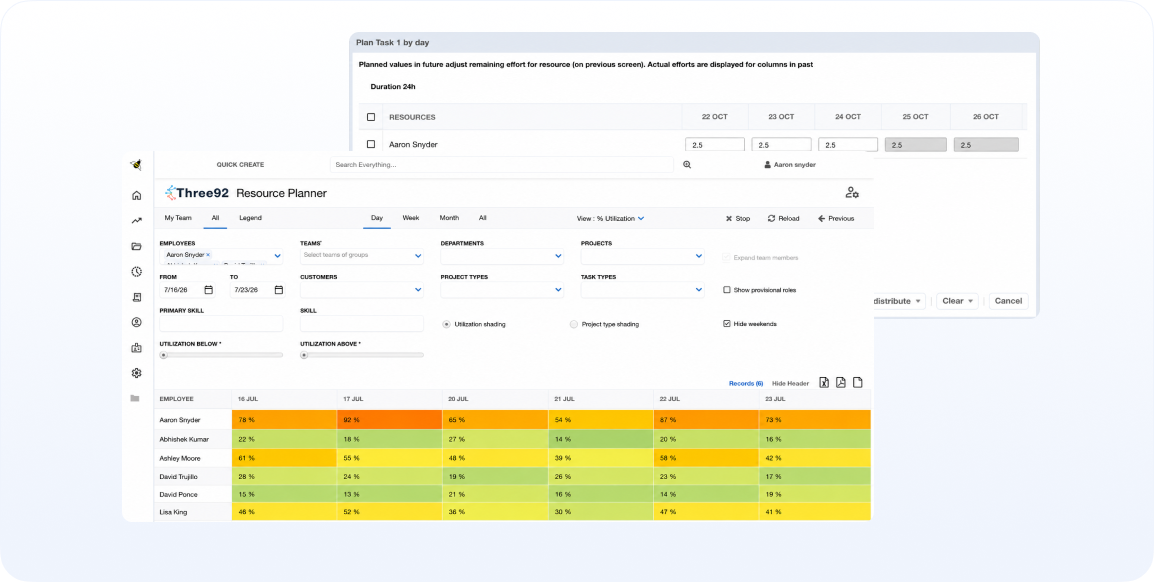This screenshot has width=1154, height=582.
Task: Click the search magnifier icon
Action: 687,165
